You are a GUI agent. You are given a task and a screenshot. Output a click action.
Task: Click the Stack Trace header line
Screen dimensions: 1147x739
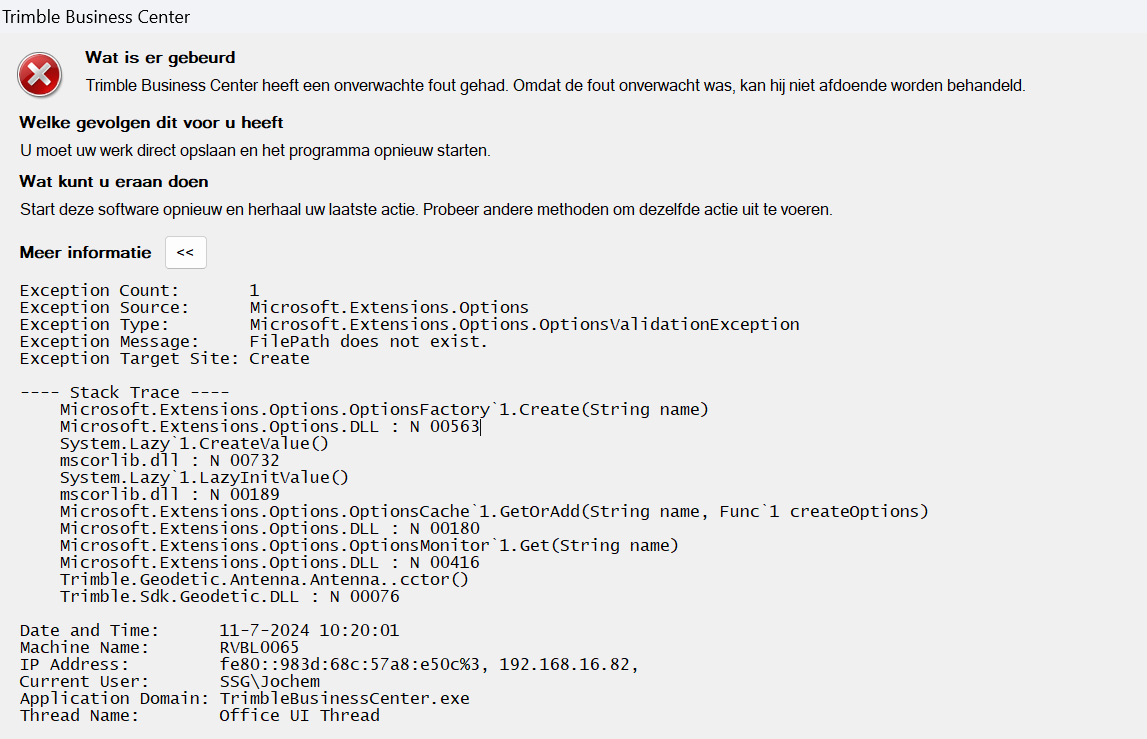[x=124, y=393]
